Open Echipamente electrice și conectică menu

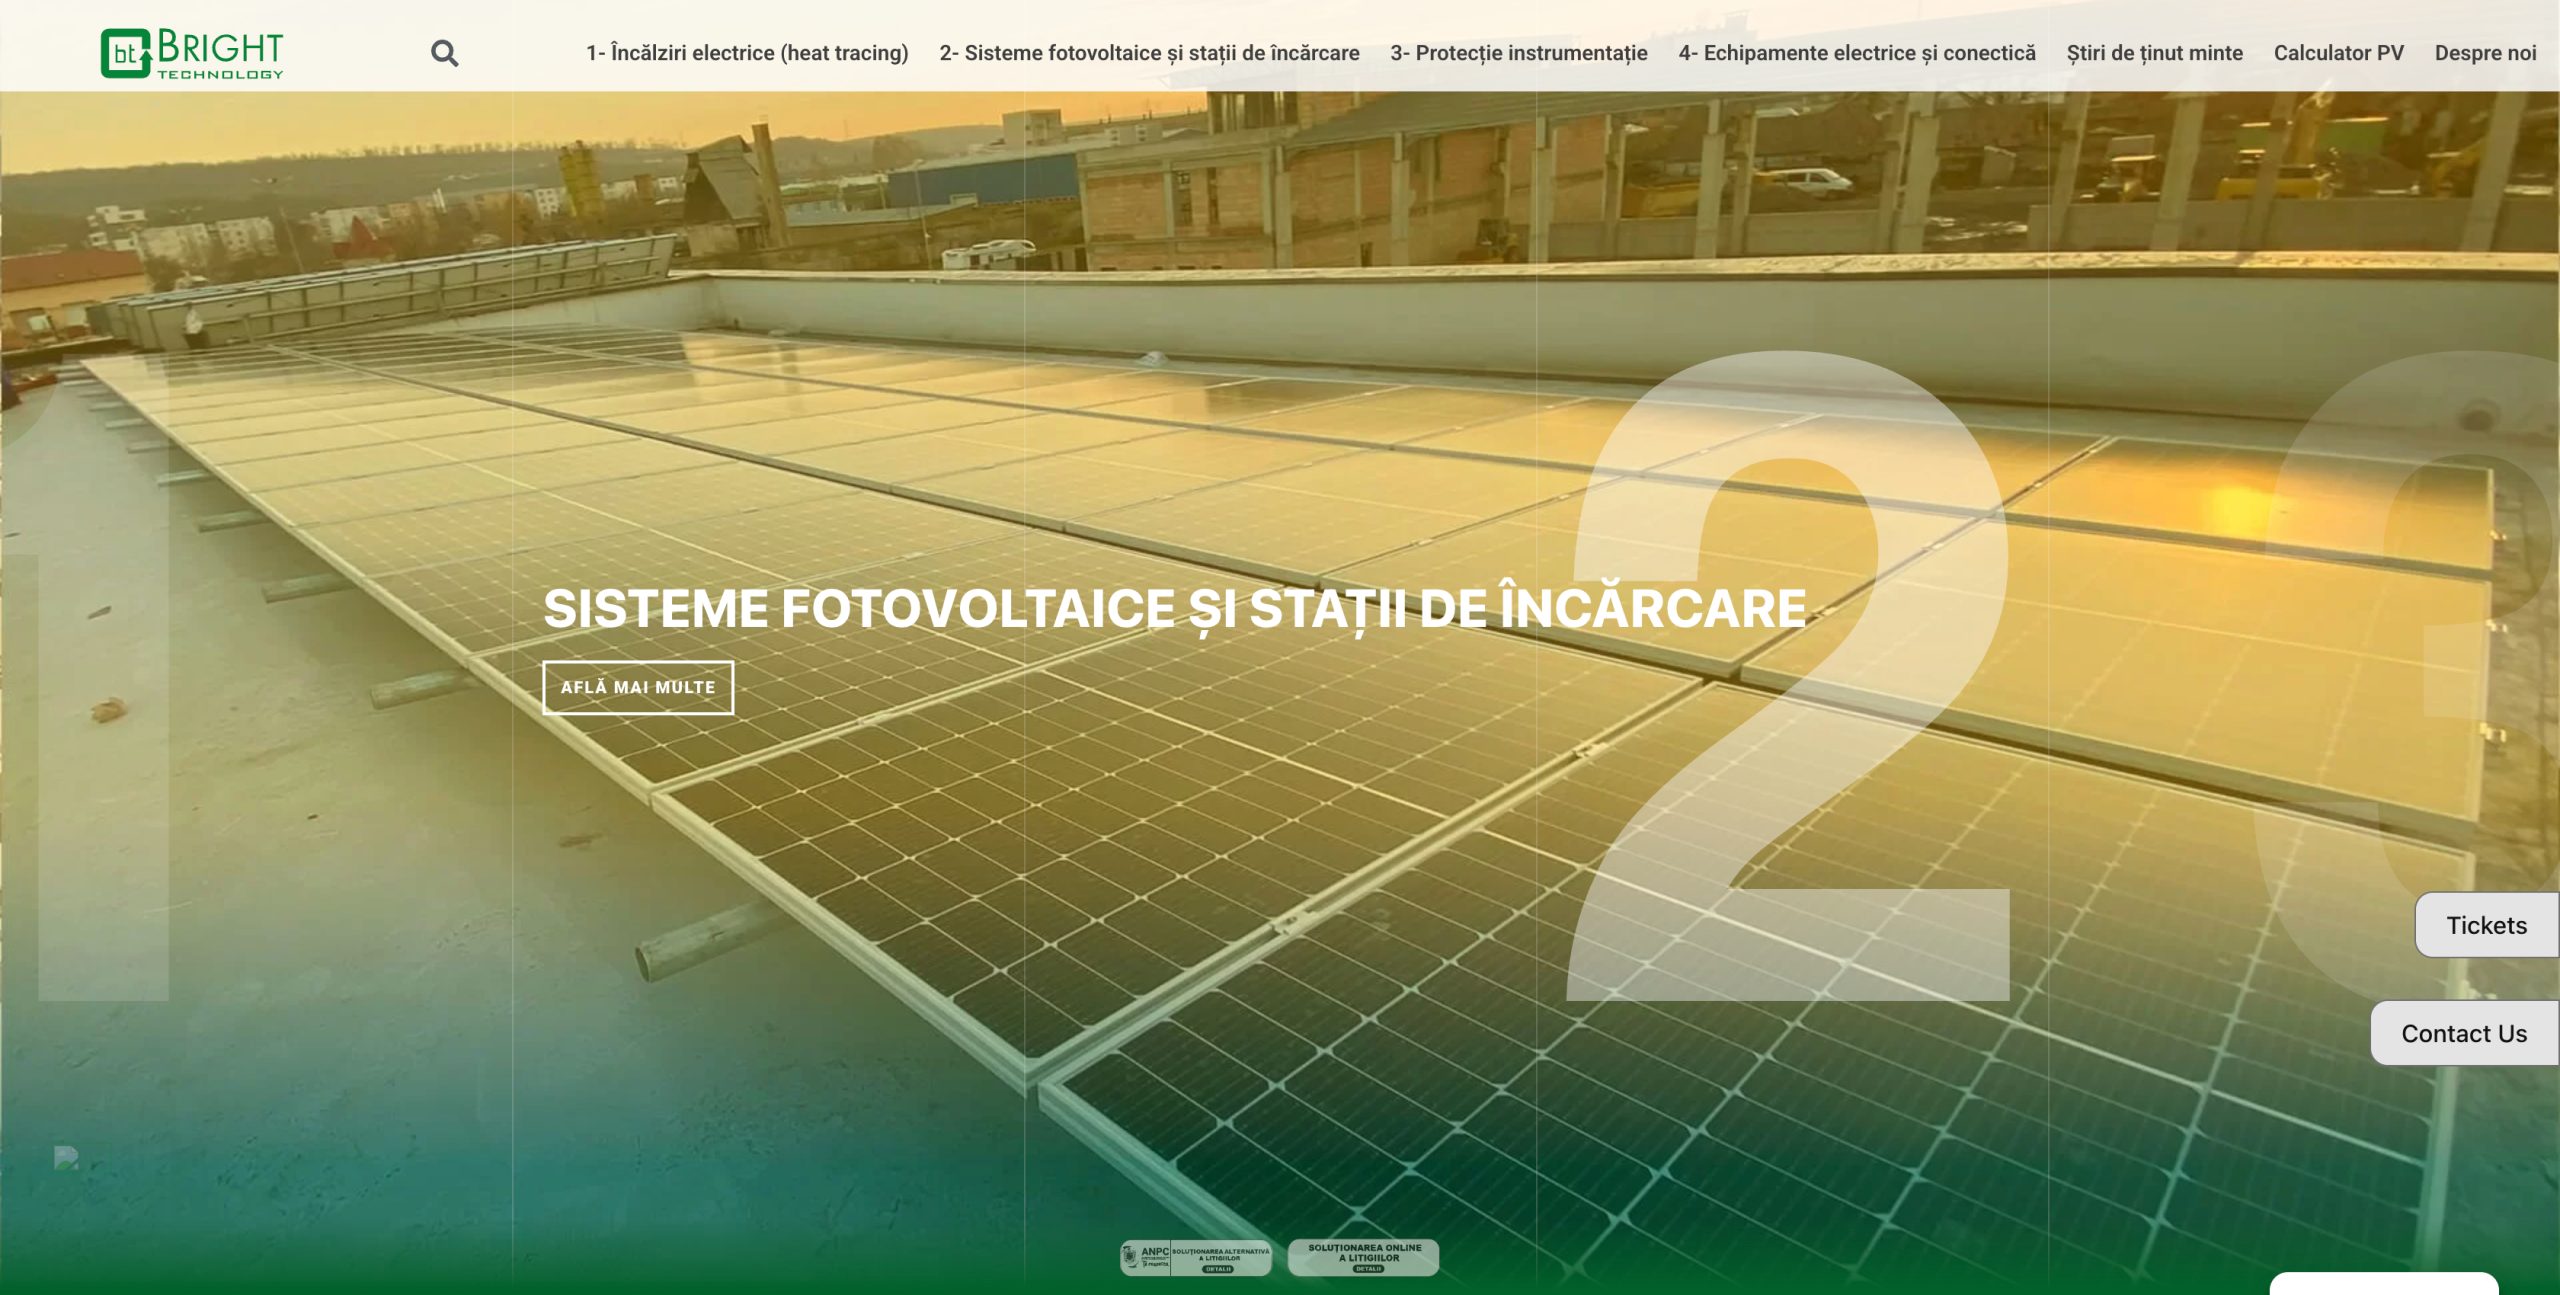[x=1857, y=53]
